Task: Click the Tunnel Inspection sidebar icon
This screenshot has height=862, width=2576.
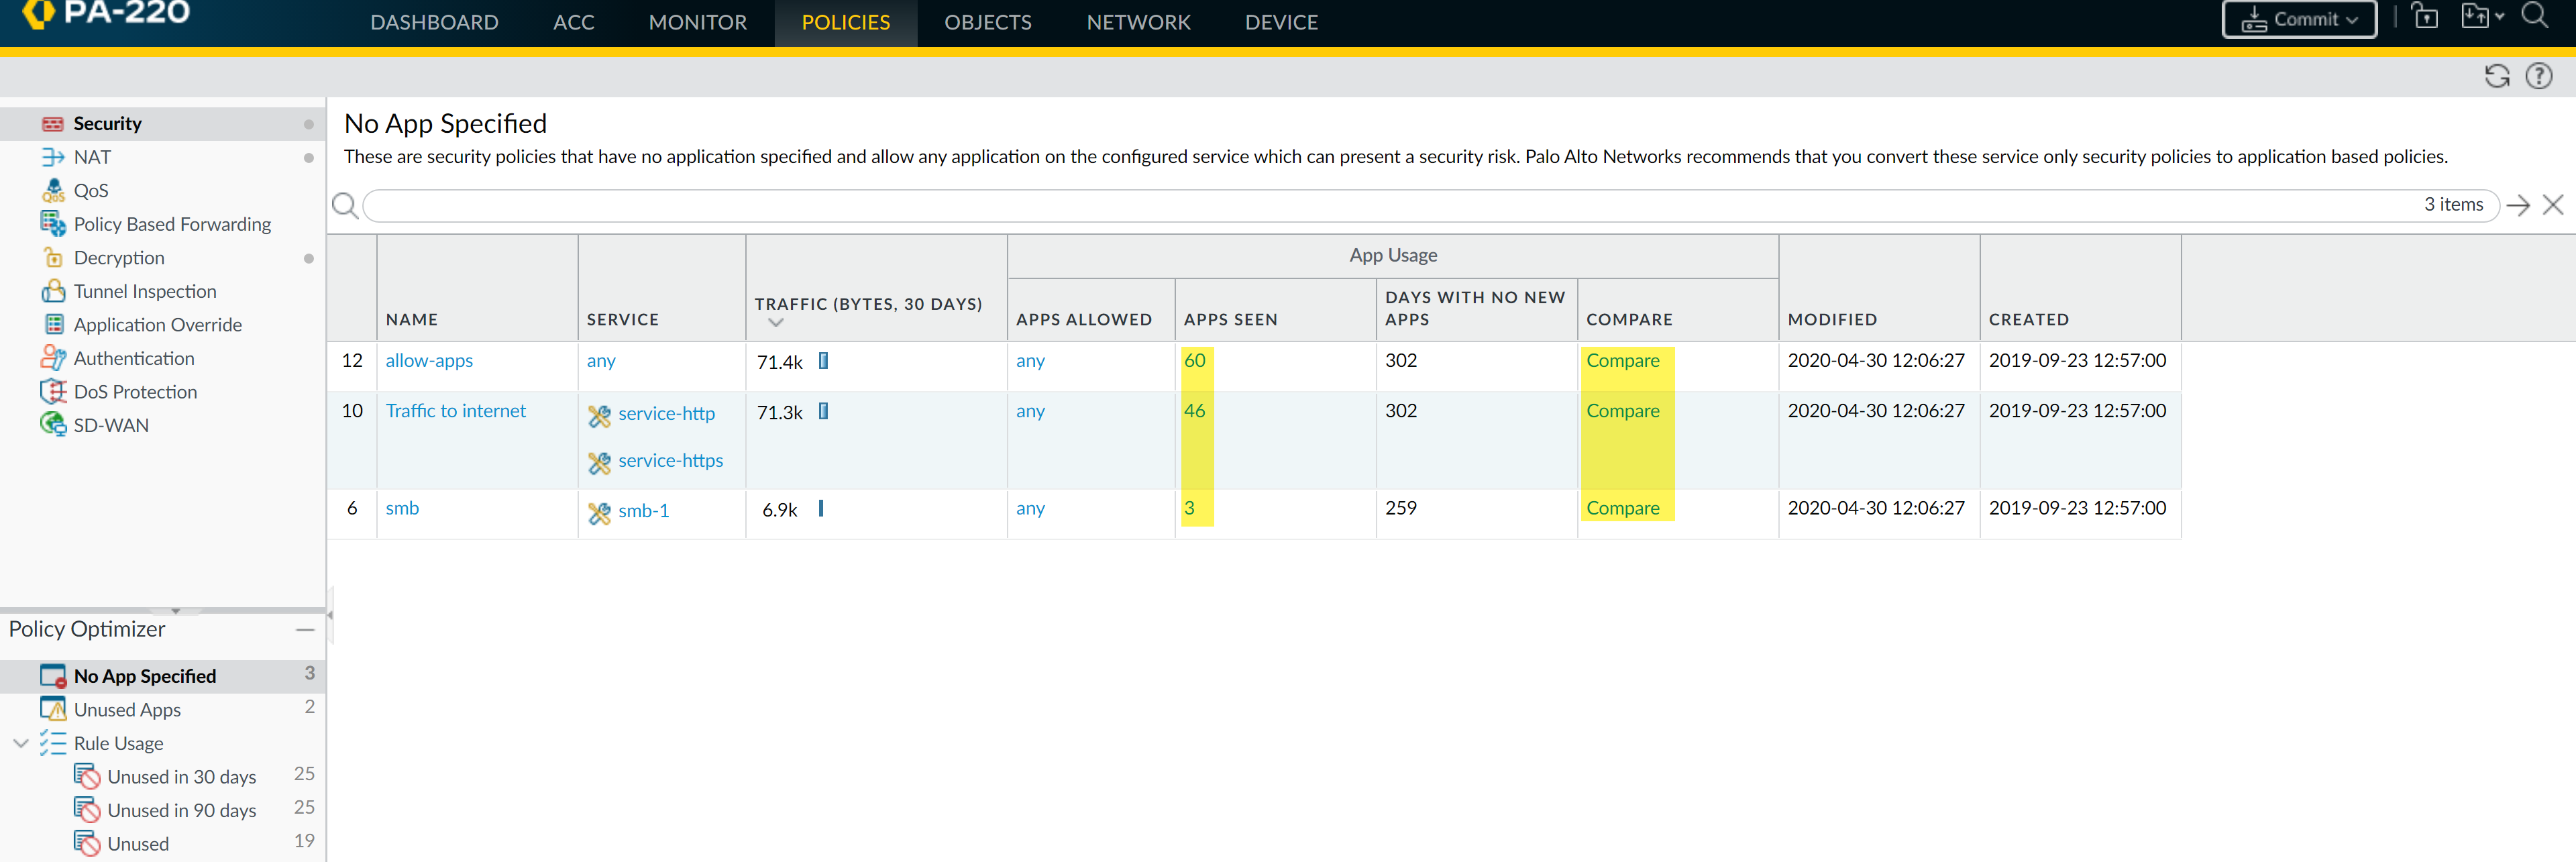Action: [53, 291]
